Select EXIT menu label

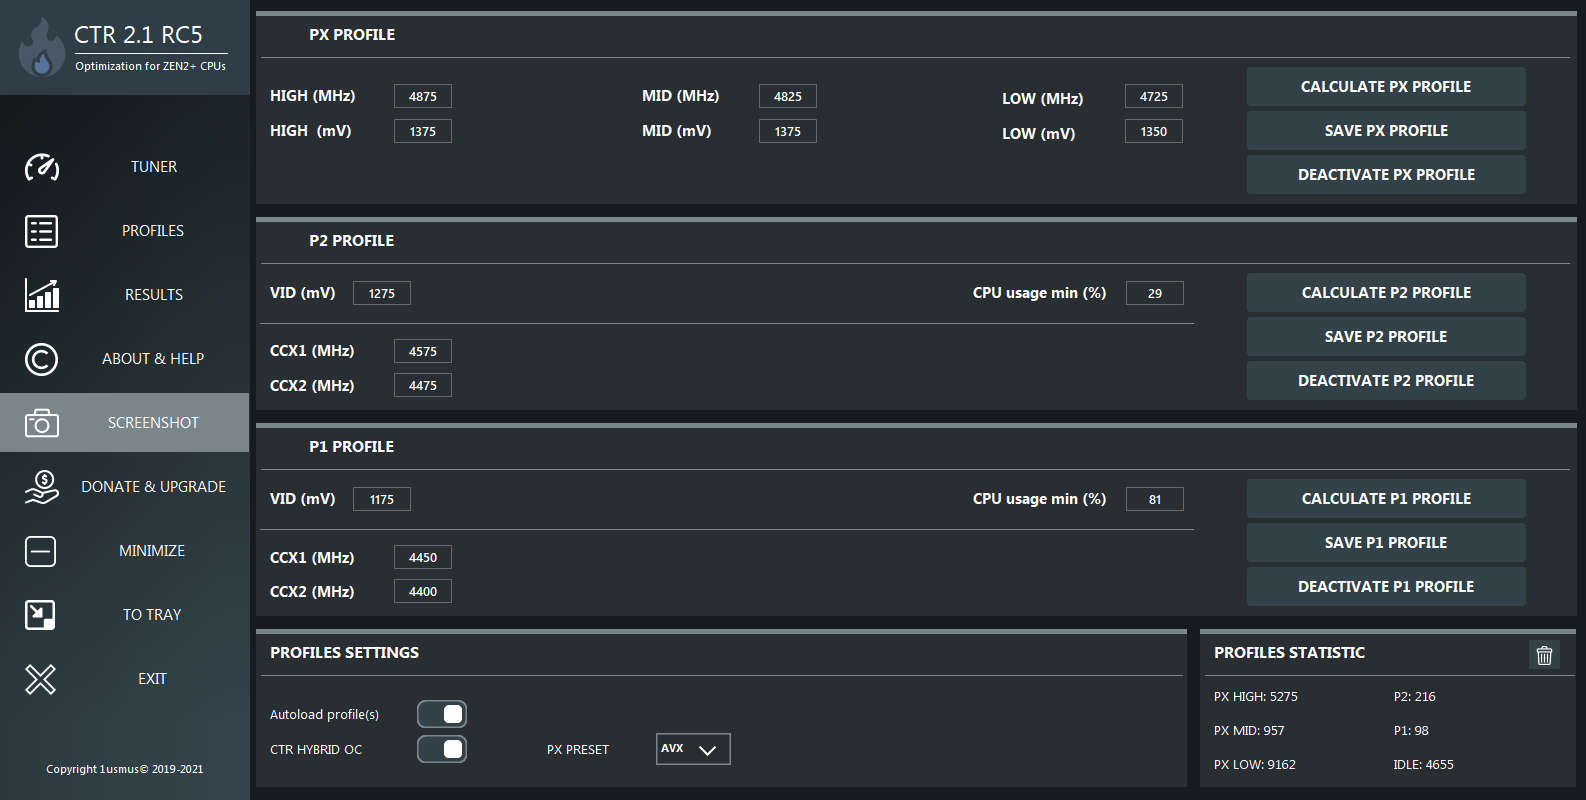click(x=152, y=679)
